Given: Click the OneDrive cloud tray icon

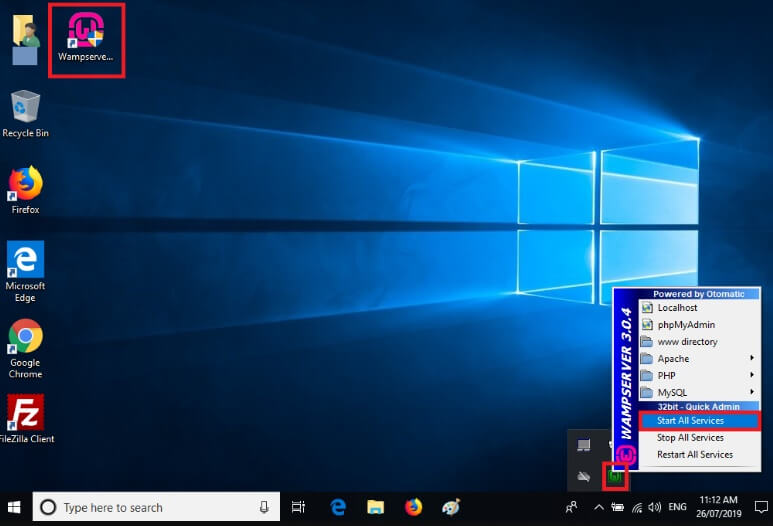Looking at the screenshot, I should pos(584,477).
